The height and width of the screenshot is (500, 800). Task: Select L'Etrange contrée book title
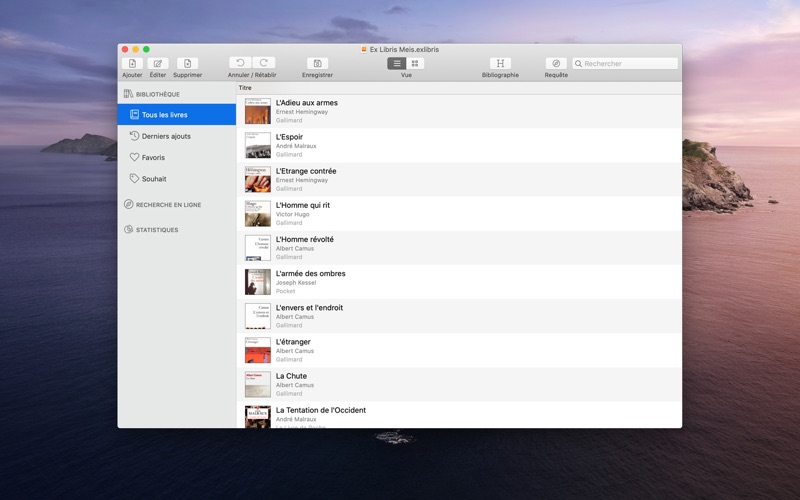(306, 171)
